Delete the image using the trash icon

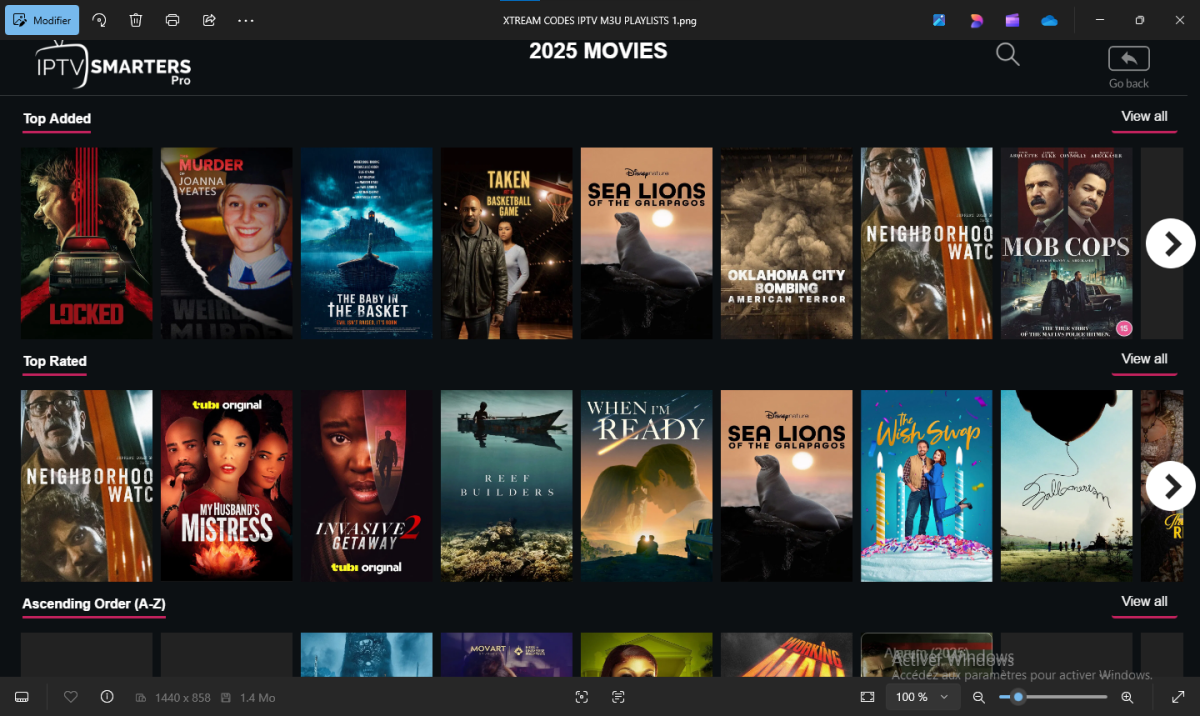click(x=136, y=20)
